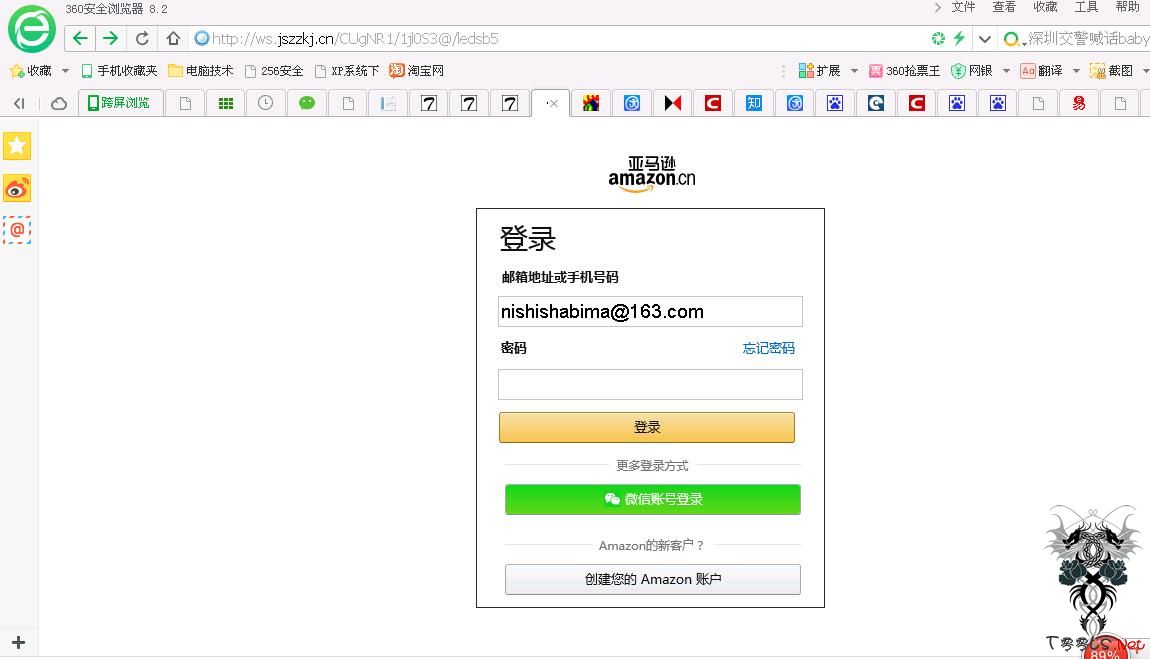The height and width of the screenshot is (659, 1150).
Task: Open the 工具 menu
Action: pos(1086,7)
